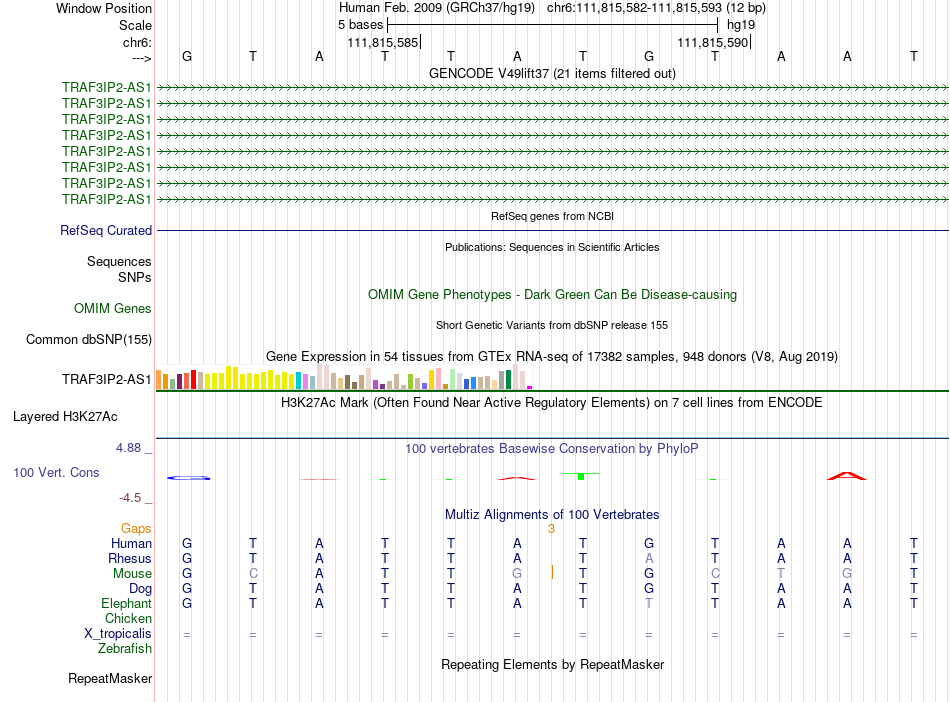
Task: Click the 100 Vert. Cons label
Action: click(x=56, y=472)
